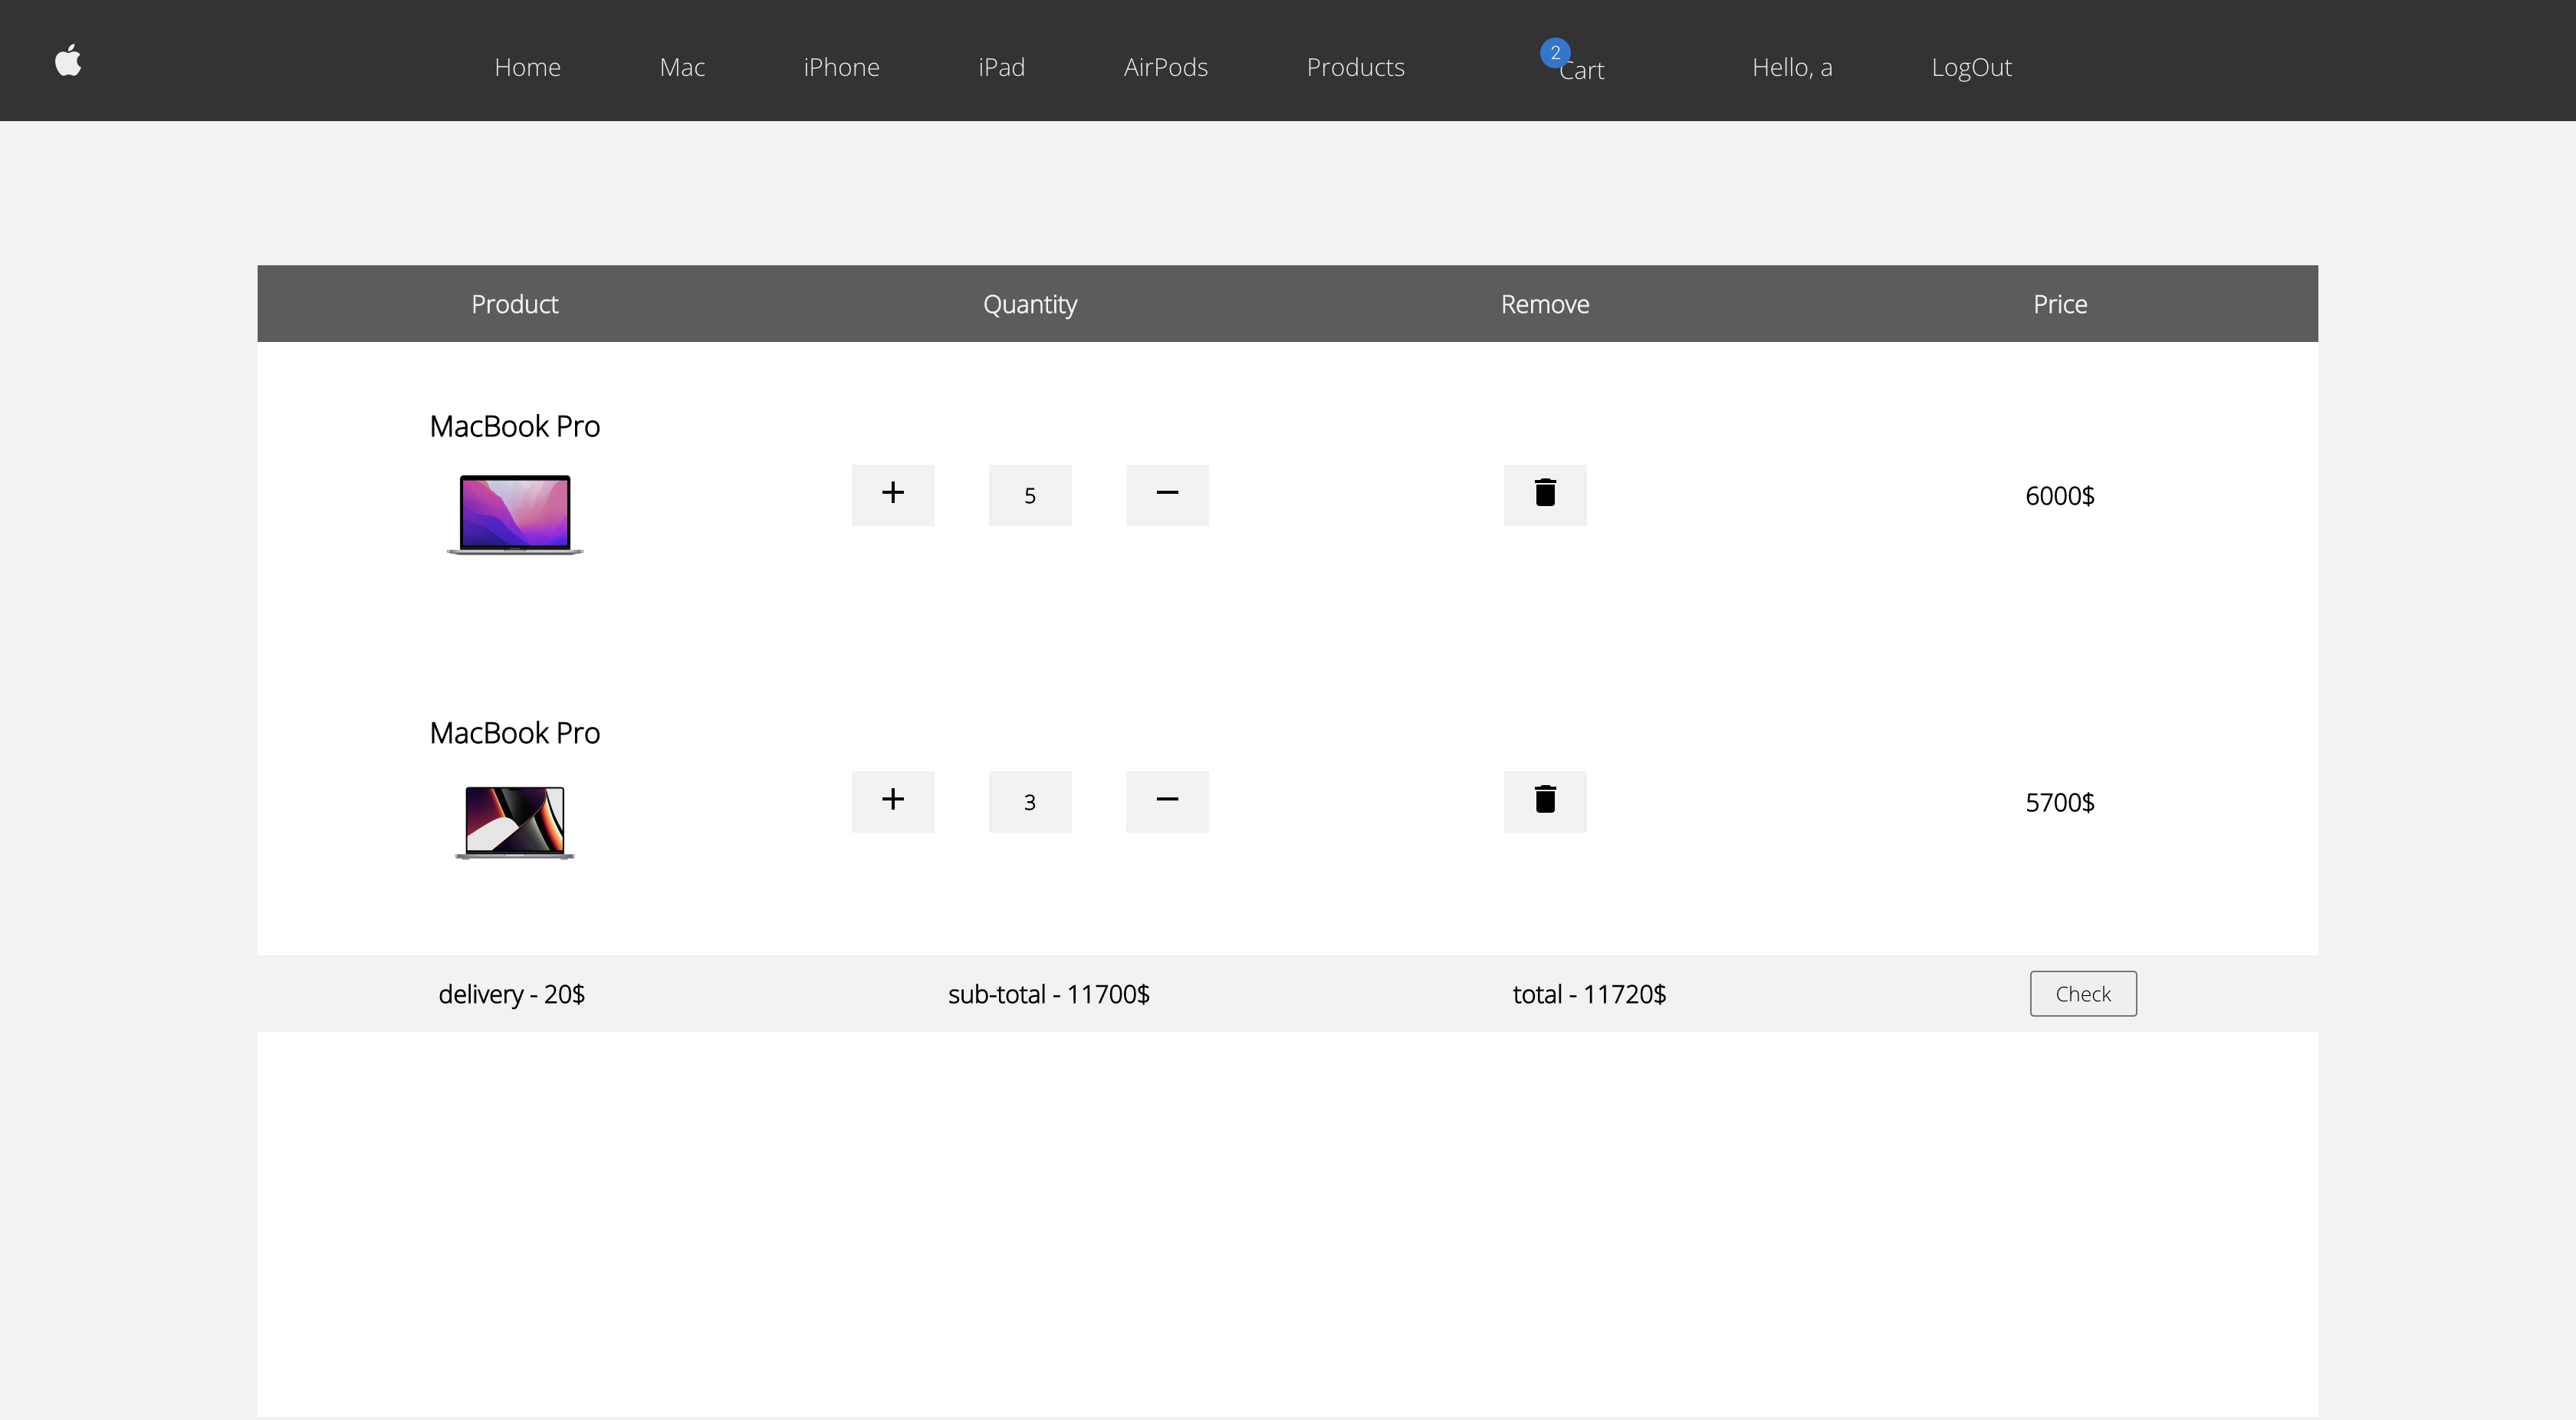The width and height of the screenshot is (2576, 1420).
Task: Decrease quantity of the 6000$ MacBook Pro
Action: pyautogui.click(x=1167, y=495)
